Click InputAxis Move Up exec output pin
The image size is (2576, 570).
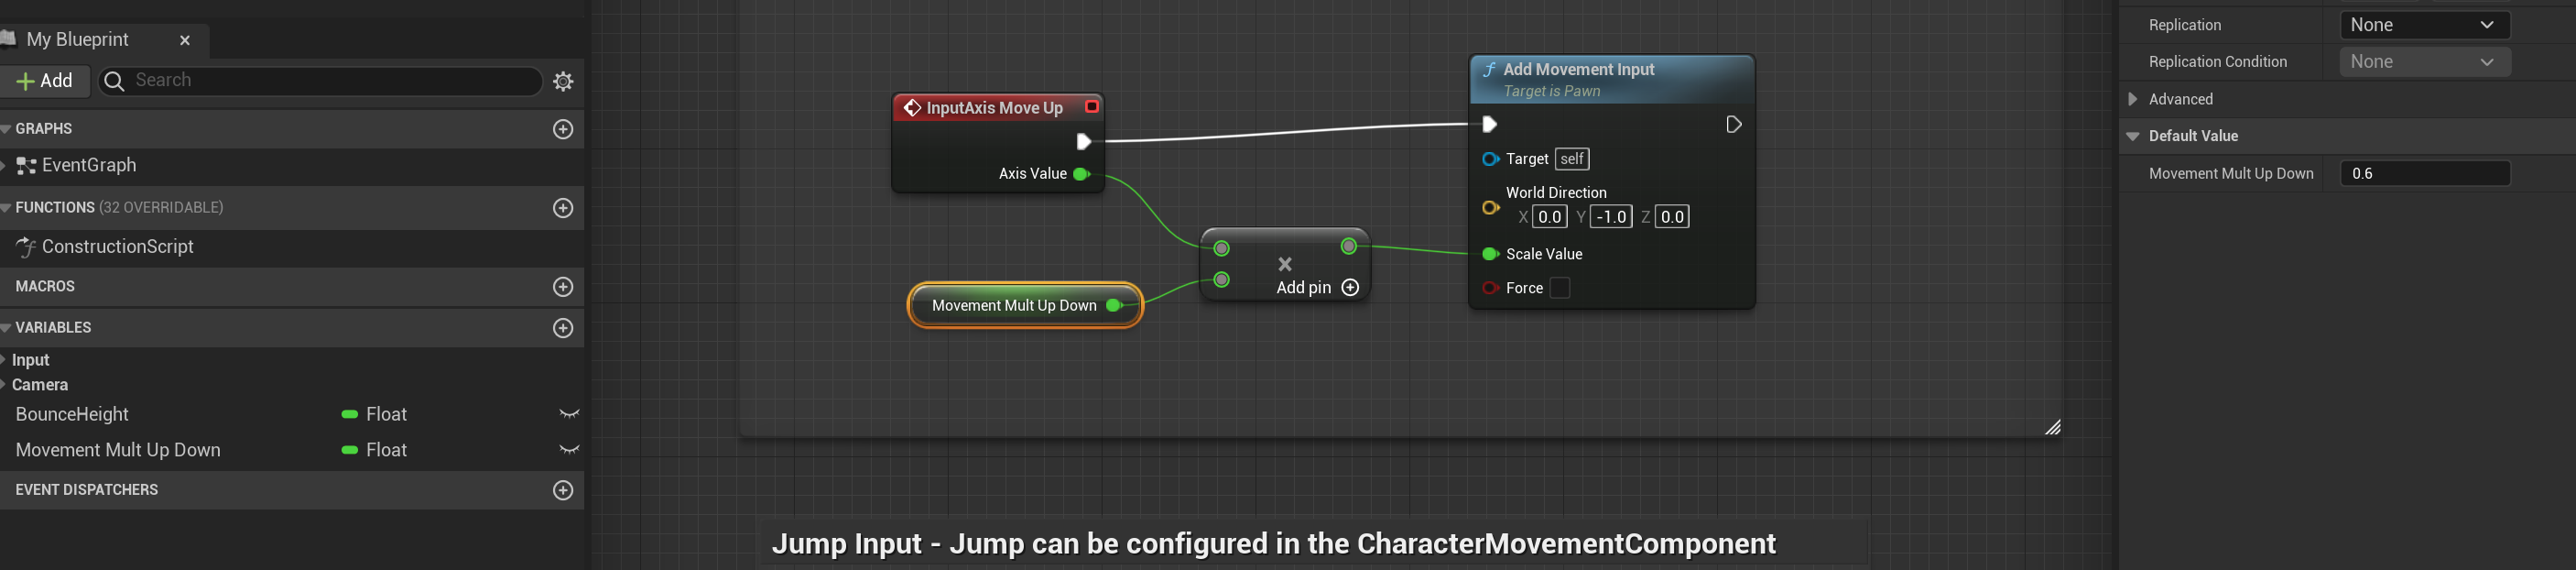tap(1083, 142)
